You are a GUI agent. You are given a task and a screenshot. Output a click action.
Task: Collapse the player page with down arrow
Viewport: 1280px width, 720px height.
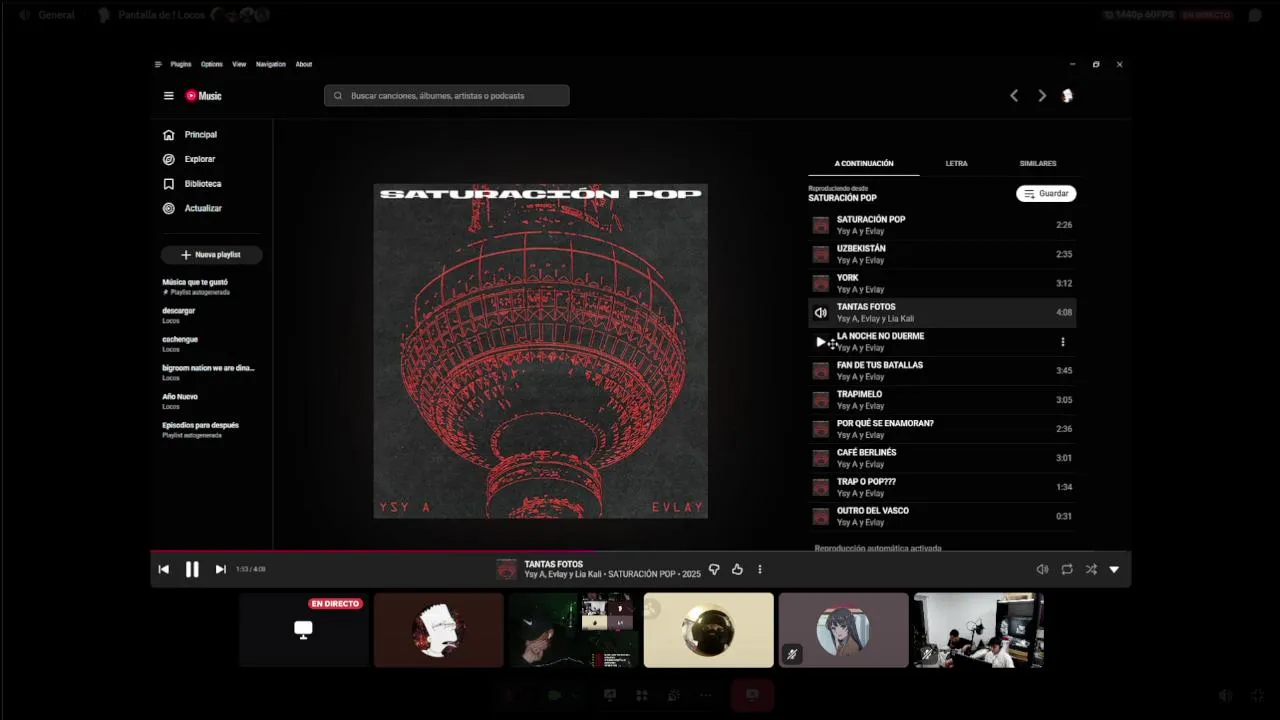(1114, 569)
